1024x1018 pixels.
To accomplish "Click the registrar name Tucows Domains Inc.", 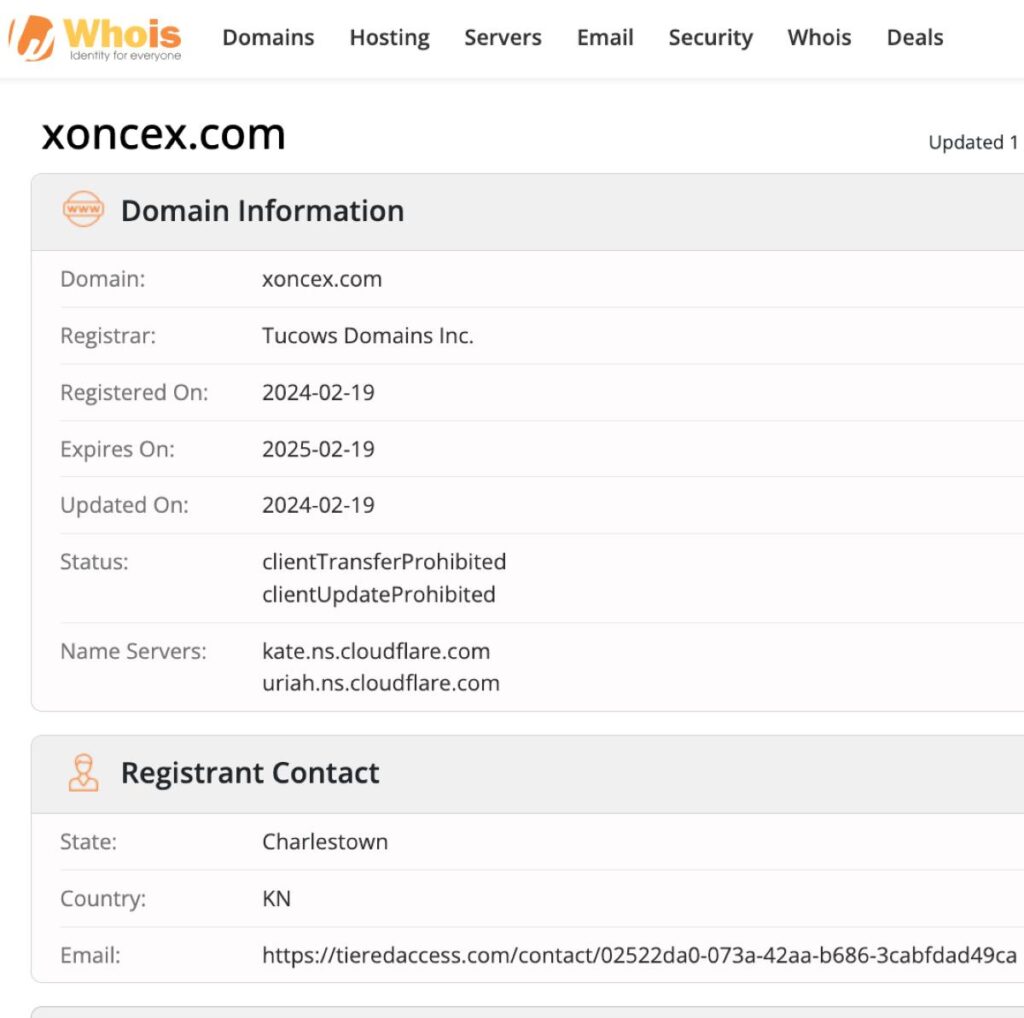I will tap(368, 335).
